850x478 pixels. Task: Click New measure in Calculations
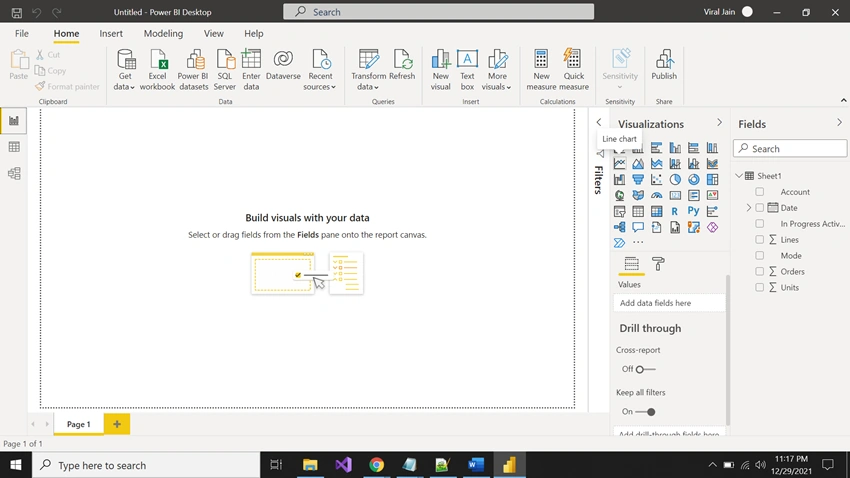(x=541, y=69)
